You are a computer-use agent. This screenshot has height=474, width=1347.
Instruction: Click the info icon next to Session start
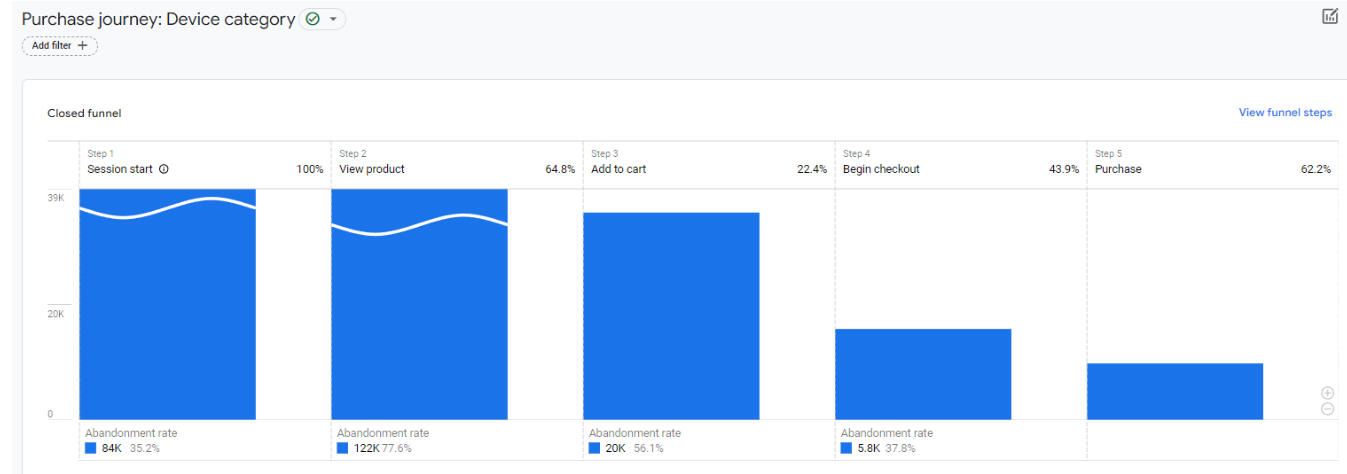click(164, 169)
